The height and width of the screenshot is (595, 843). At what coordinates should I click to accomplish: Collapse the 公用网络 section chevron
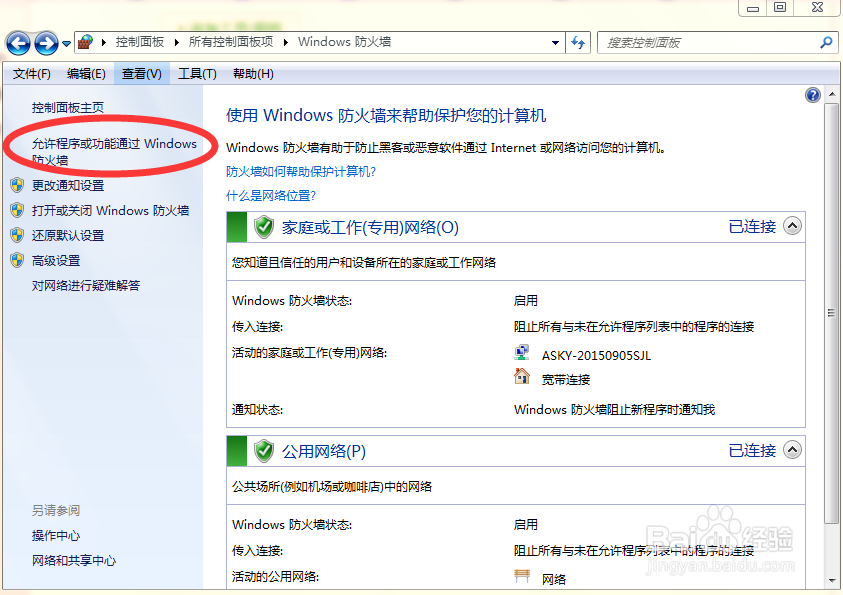(792, 449)
